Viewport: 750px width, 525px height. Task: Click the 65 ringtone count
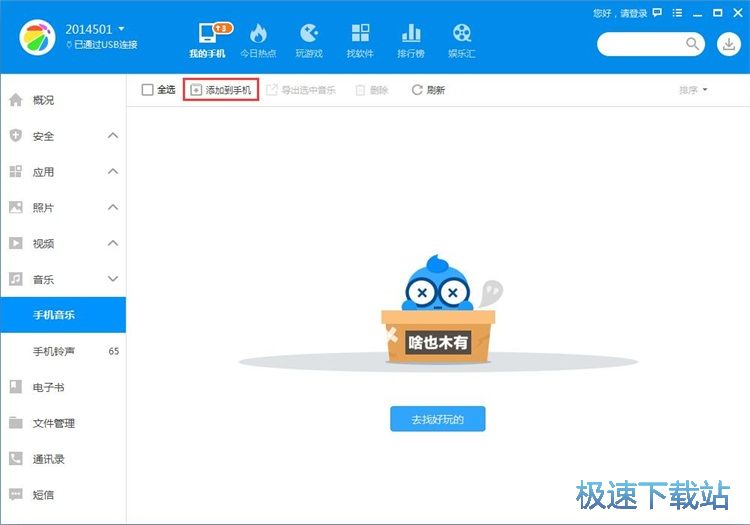click(x=113, y=351)
